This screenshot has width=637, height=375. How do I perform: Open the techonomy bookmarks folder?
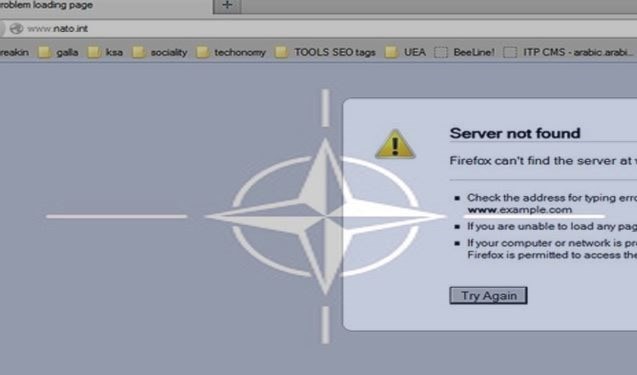pos(231,52)
